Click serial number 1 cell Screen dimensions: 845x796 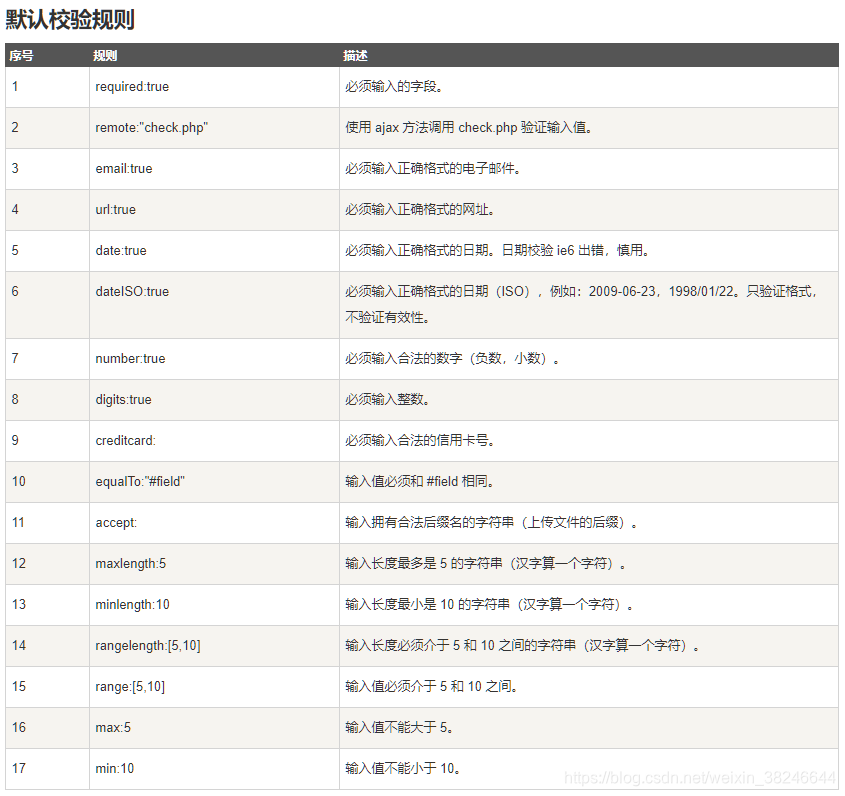pos(47,87)
